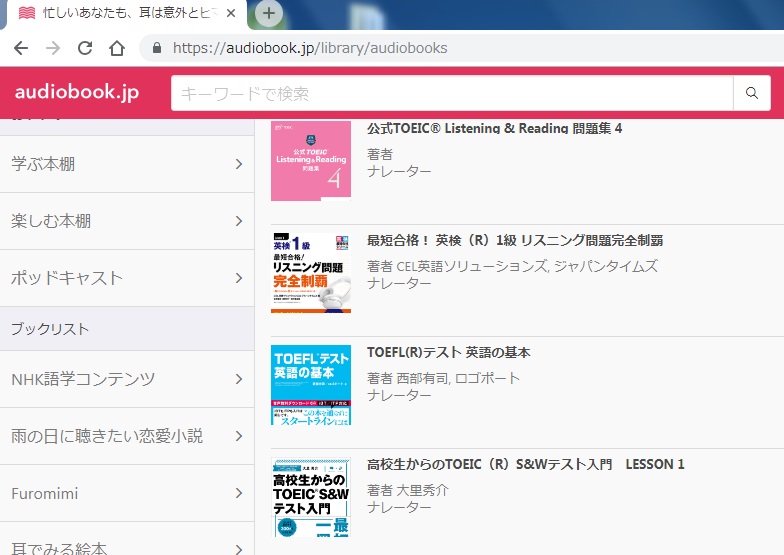The image size is (784, 555).
Task: Open NHK語学コンテンツ menu item
Action: (x=127, y=379)
